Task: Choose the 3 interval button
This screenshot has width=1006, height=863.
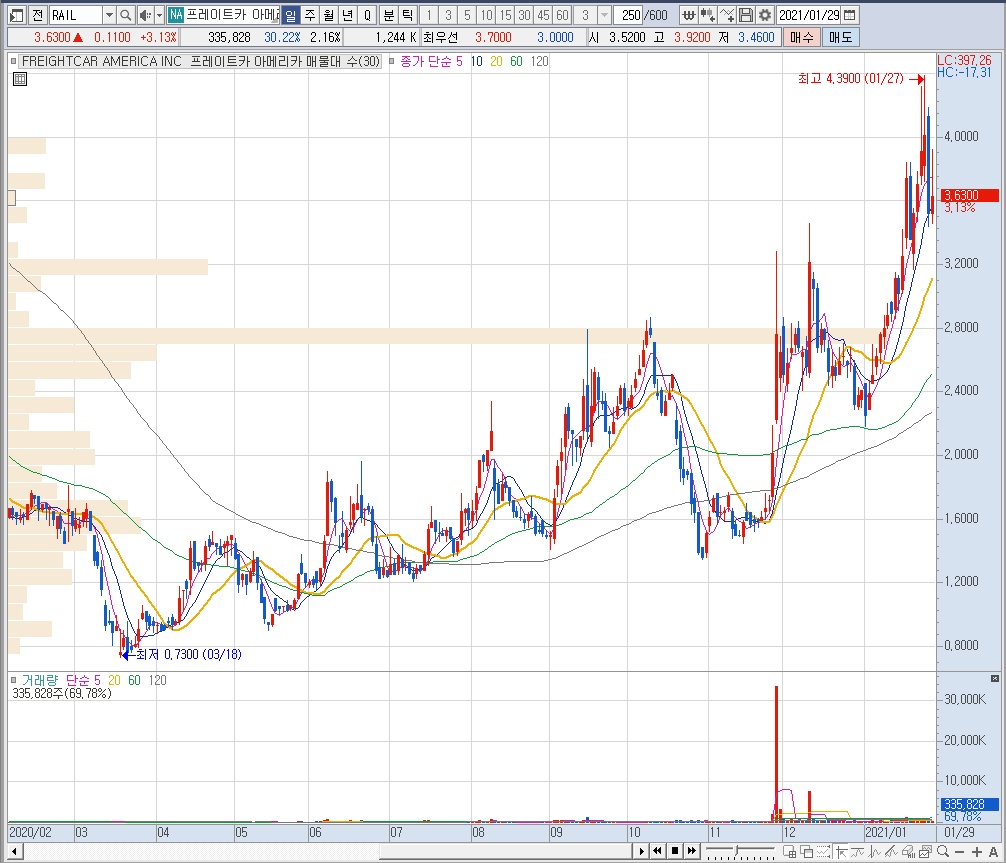Action: click(448, 15)
